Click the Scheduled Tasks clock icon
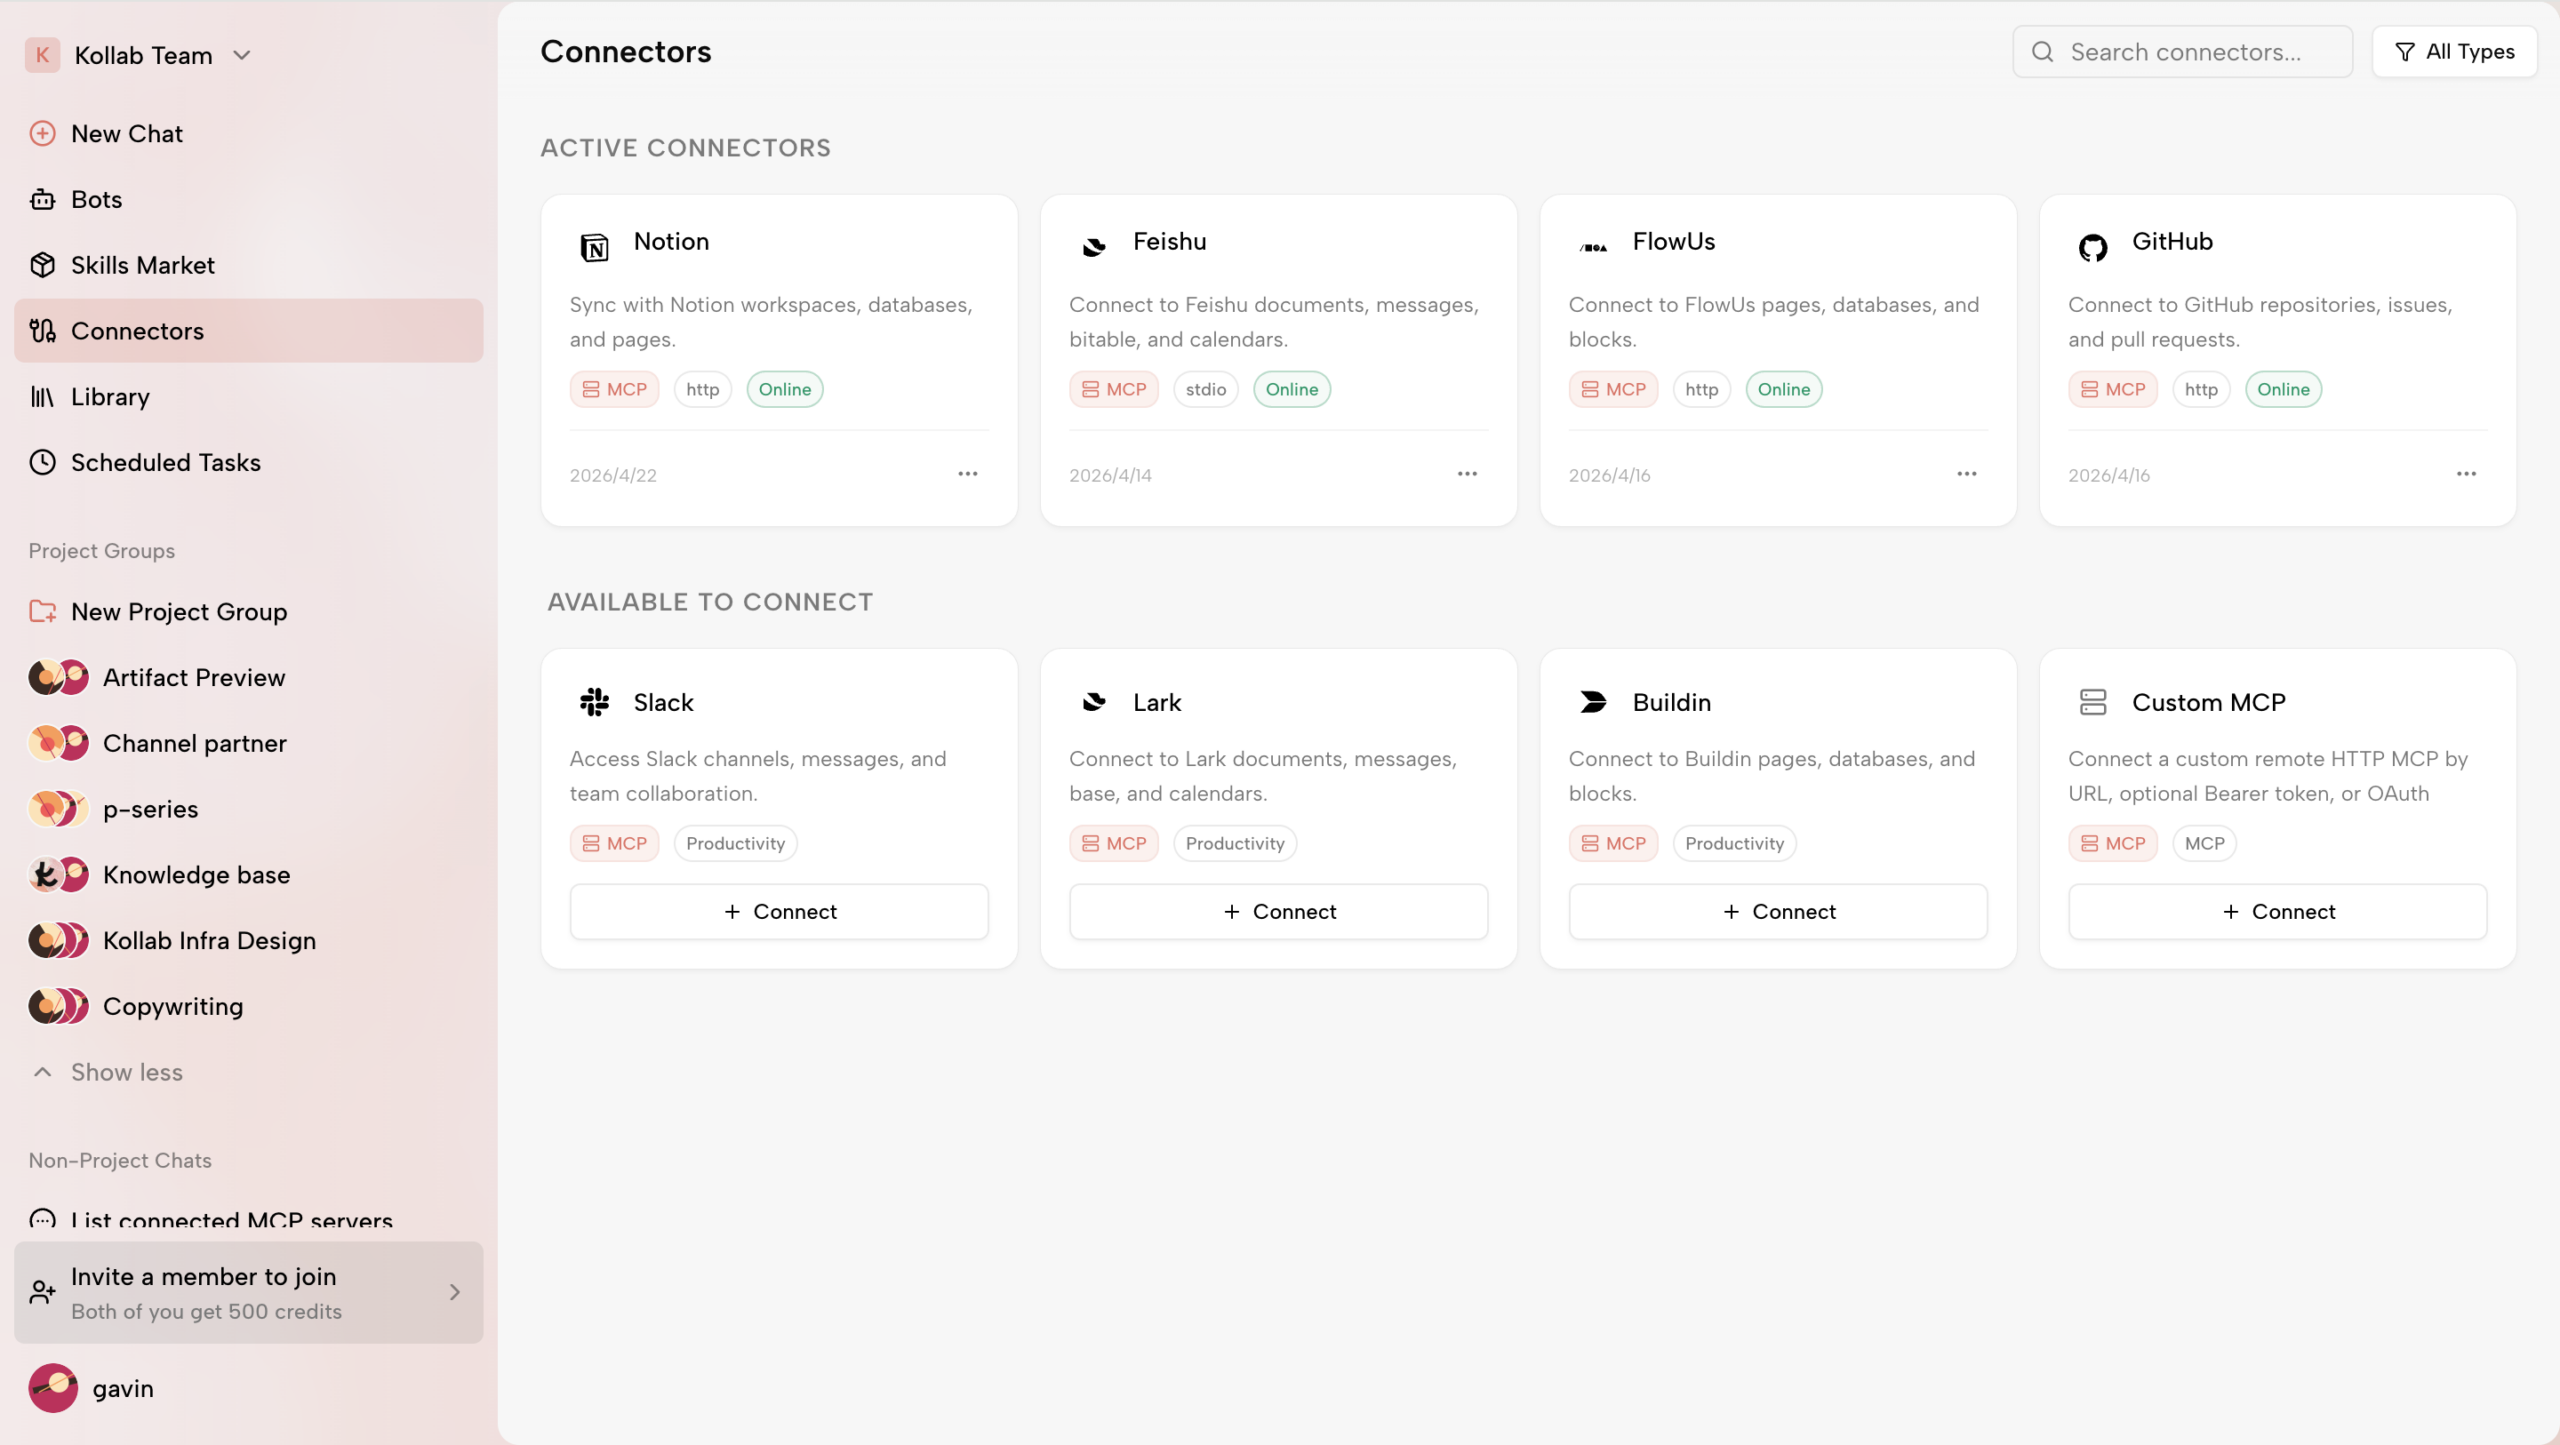The width and height of the screenshot is (2560, 1445). (x=42, y=462)
